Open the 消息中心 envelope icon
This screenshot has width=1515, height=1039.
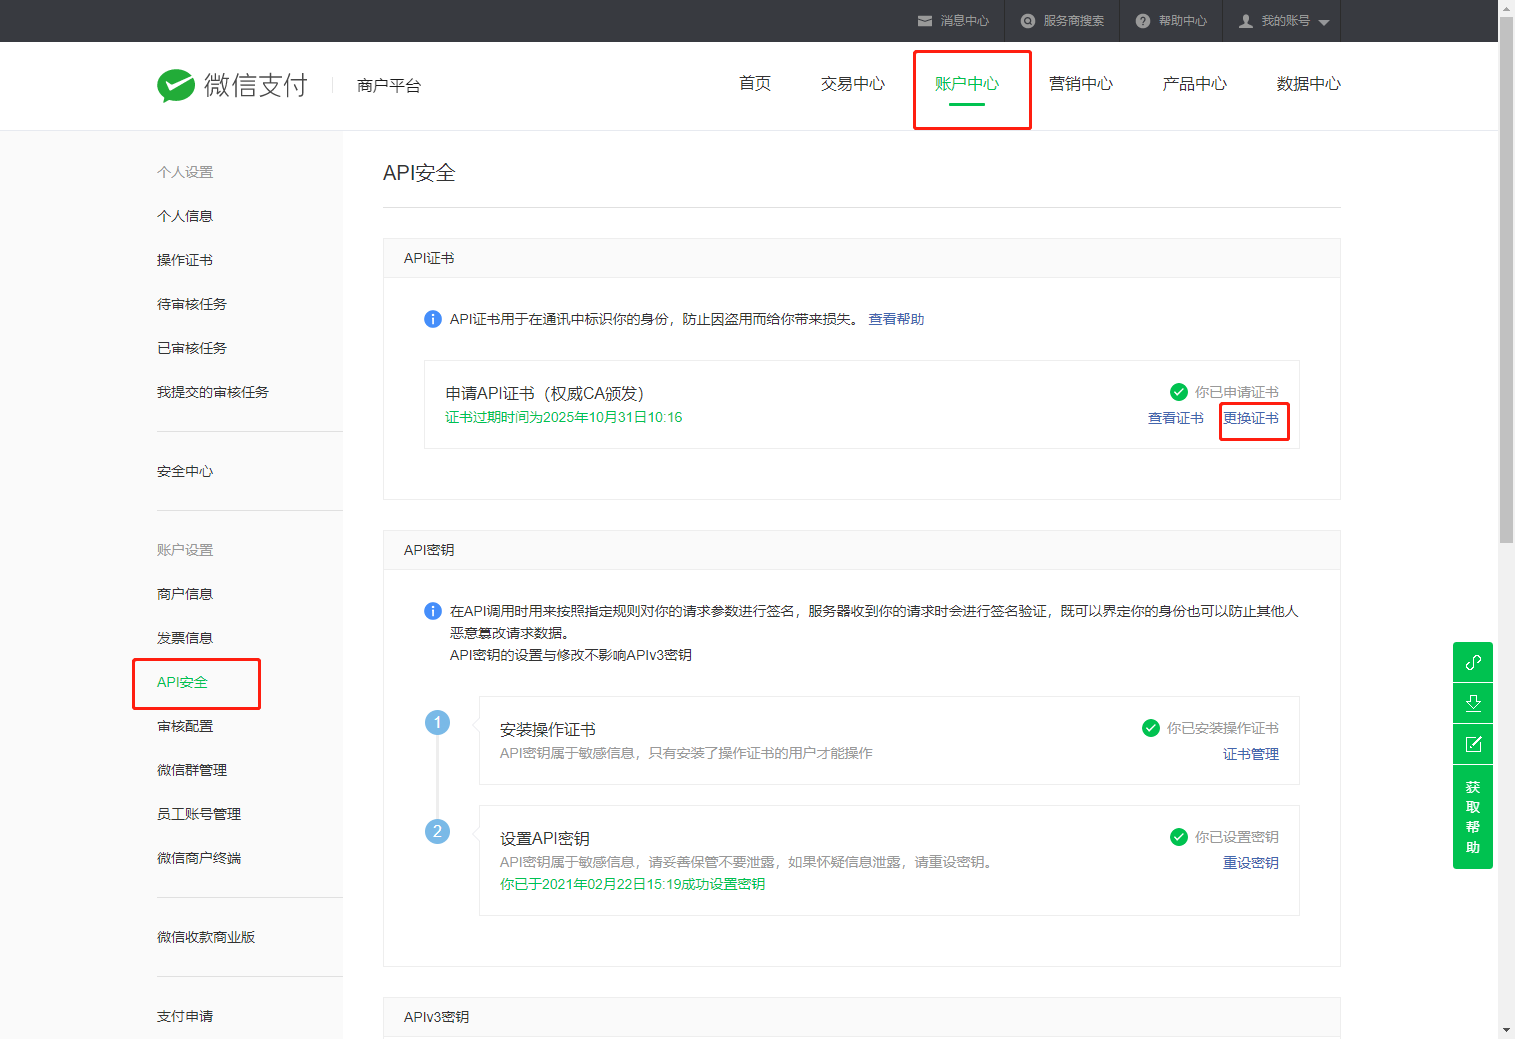pyautogui.click(x=925, y=21)
